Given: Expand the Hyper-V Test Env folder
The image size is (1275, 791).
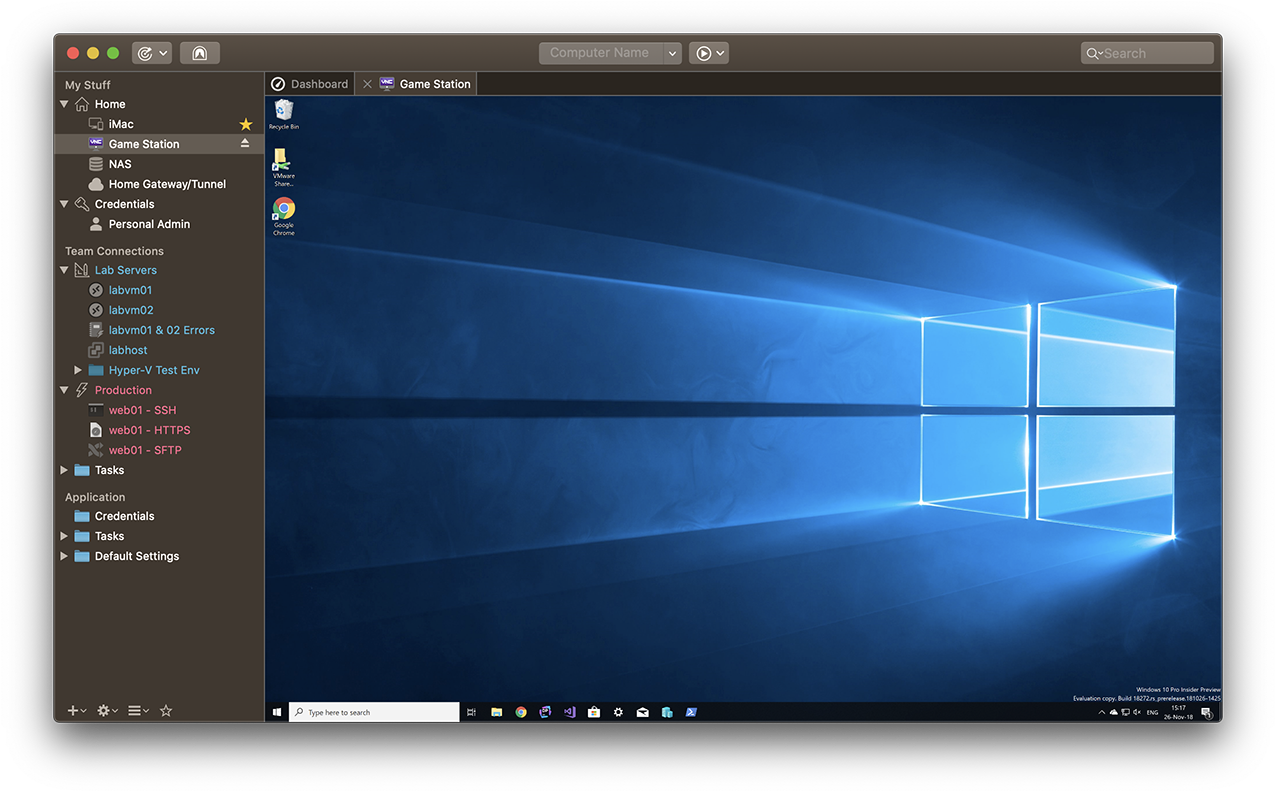Looking at the screenshot, I should click(79, 370).
